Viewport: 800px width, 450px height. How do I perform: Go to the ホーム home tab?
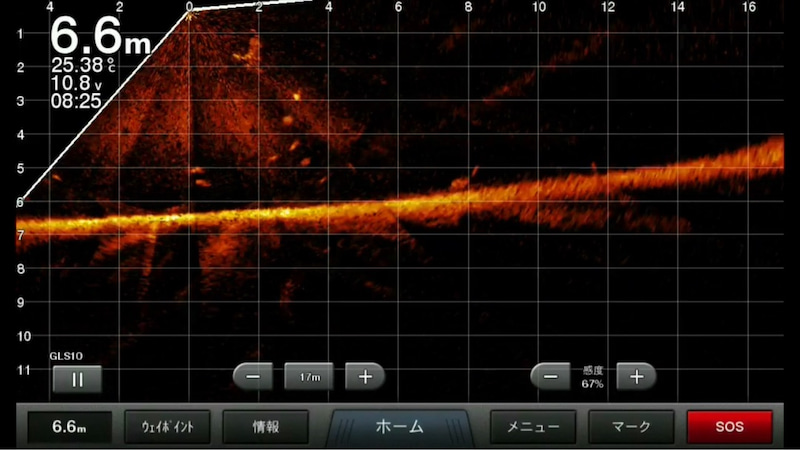click(399, 426)
